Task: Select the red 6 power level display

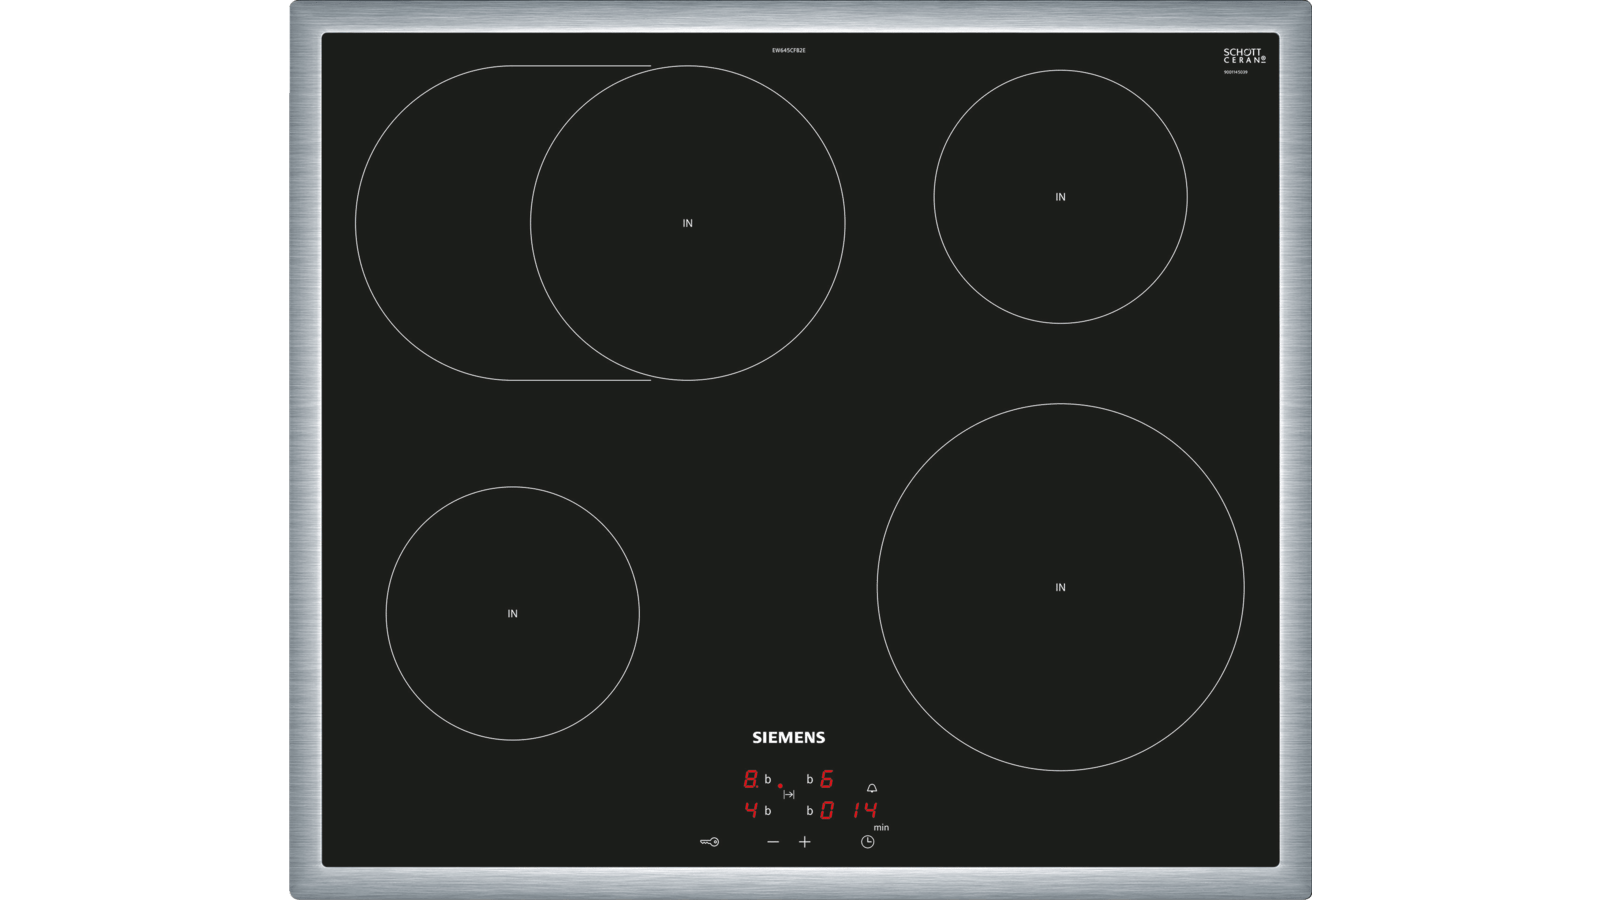Action: coord(827,779)
